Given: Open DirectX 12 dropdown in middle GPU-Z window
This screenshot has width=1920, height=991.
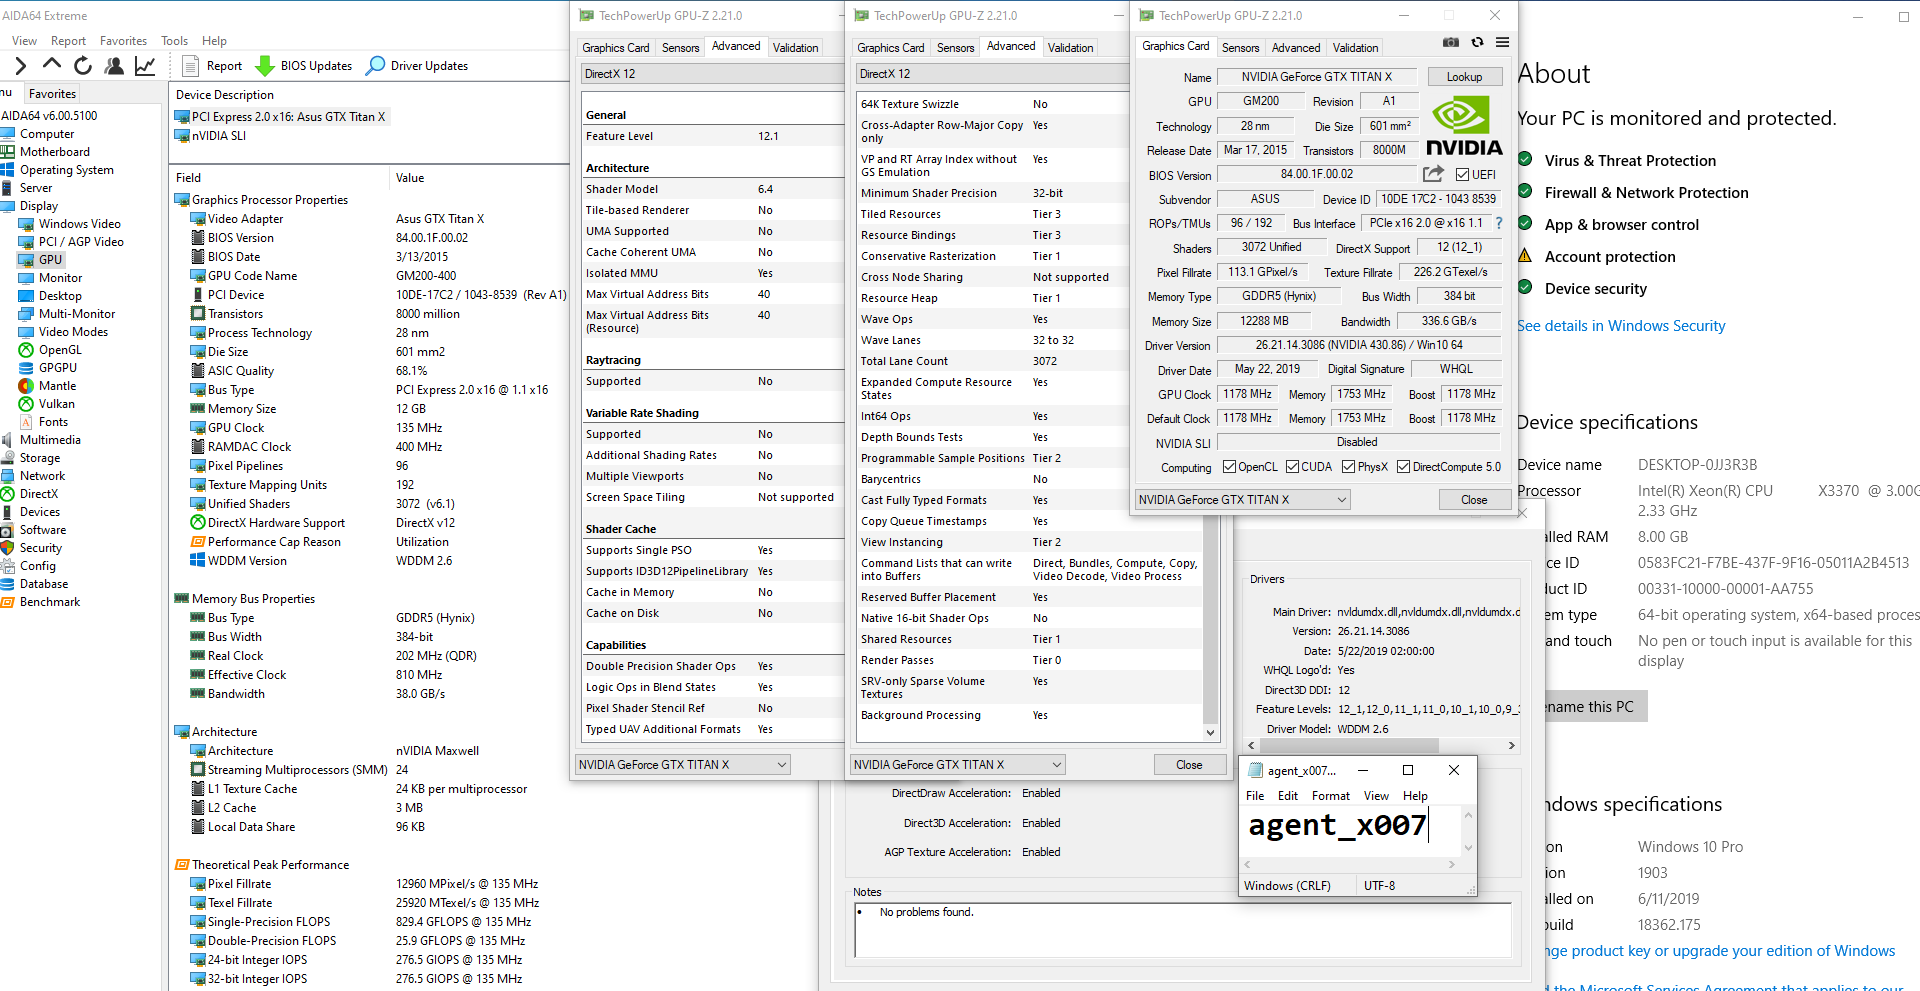Looking at the screenshot, I should point(992,74).
